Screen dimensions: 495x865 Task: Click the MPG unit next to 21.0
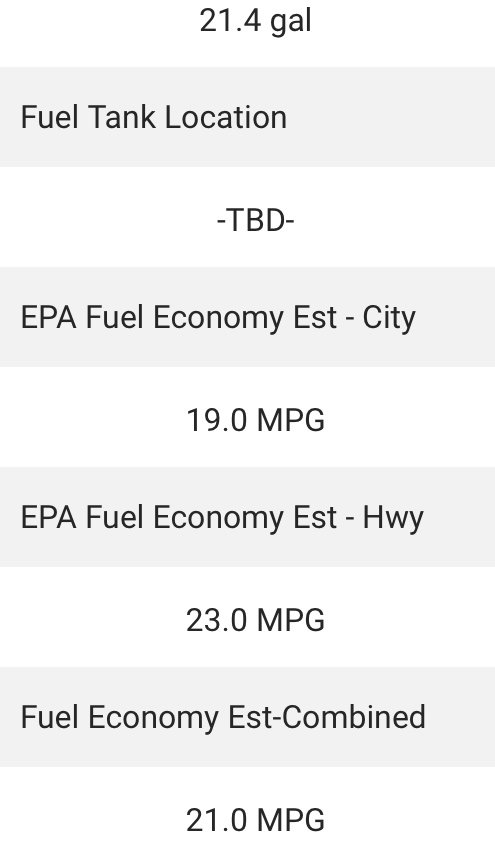[291, 820]
